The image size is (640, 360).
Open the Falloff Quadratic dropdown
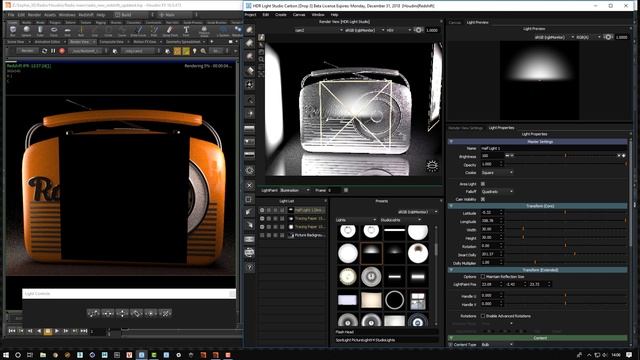click(x=497, y=191)
